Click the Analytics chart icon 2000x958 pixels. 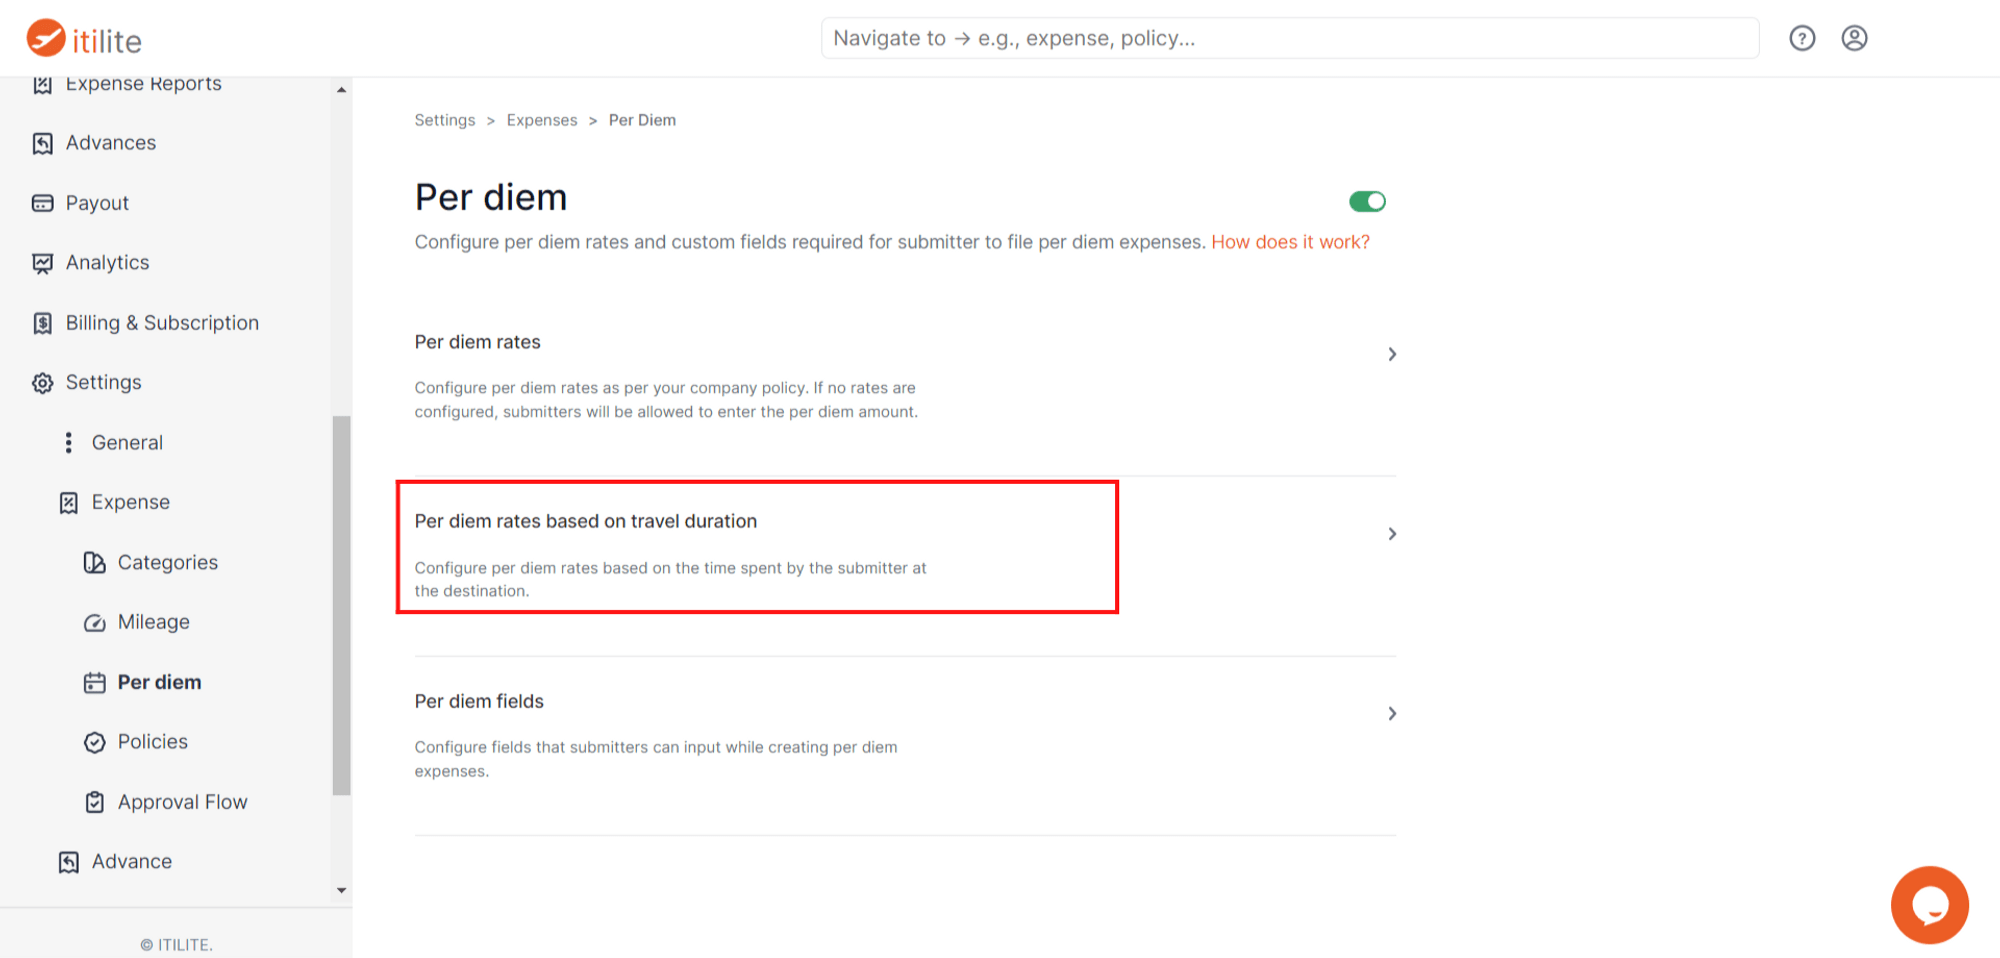click(x=42, y=263)
